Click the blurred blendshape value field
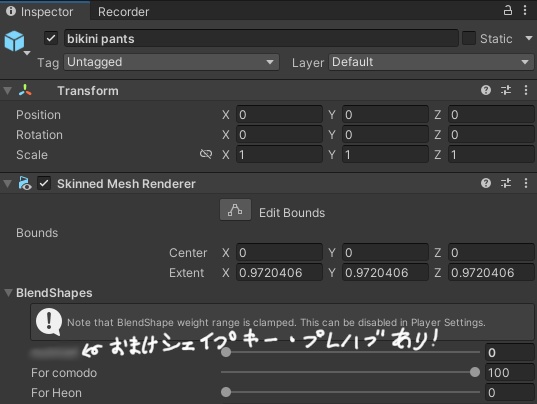 (509, 352)
